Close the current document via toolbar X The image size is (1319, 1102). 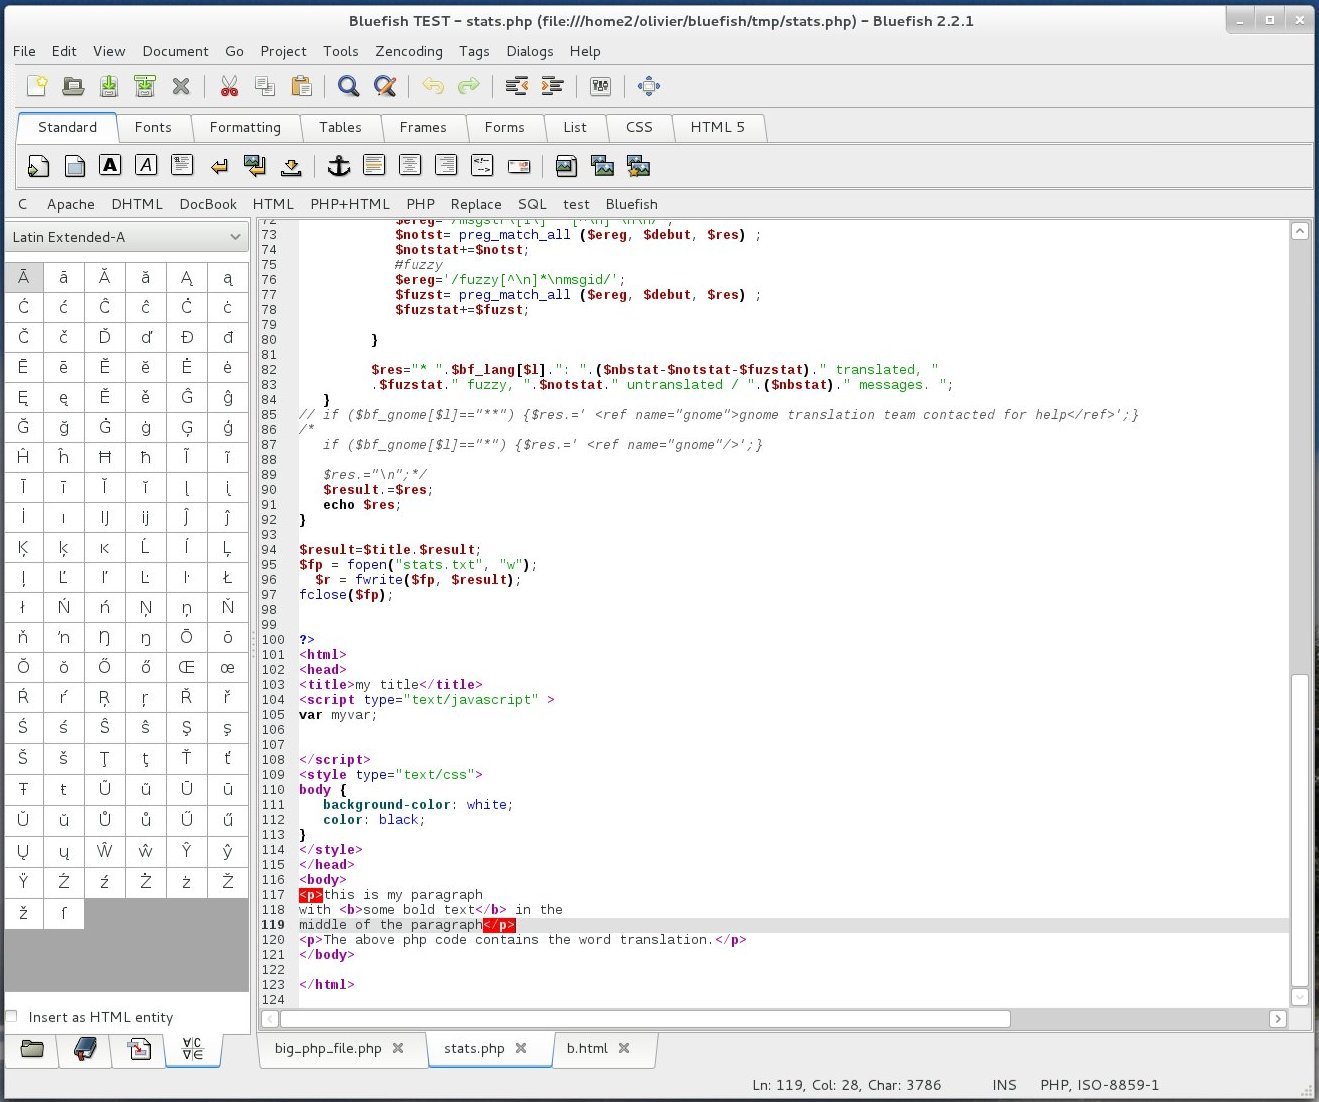pyautogui.click(x=181, y=86)
